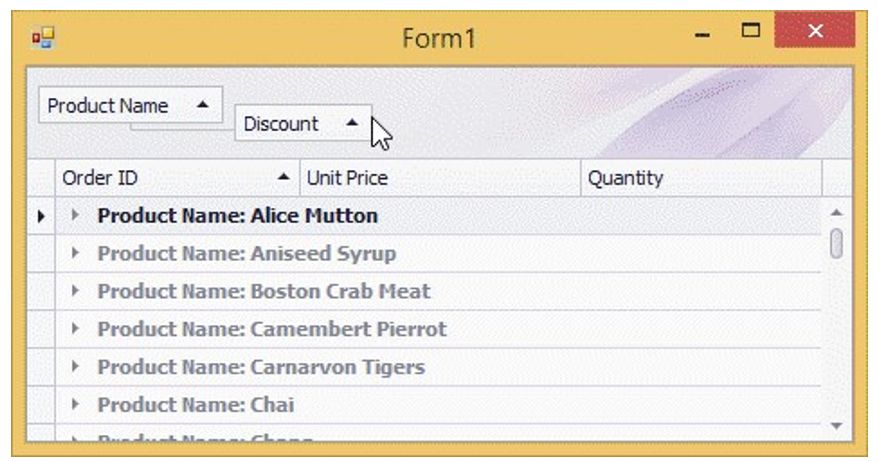This screenshot has width=879, height=462.
Task: Sort by the Unit Price column header
Action: [440, 178]
